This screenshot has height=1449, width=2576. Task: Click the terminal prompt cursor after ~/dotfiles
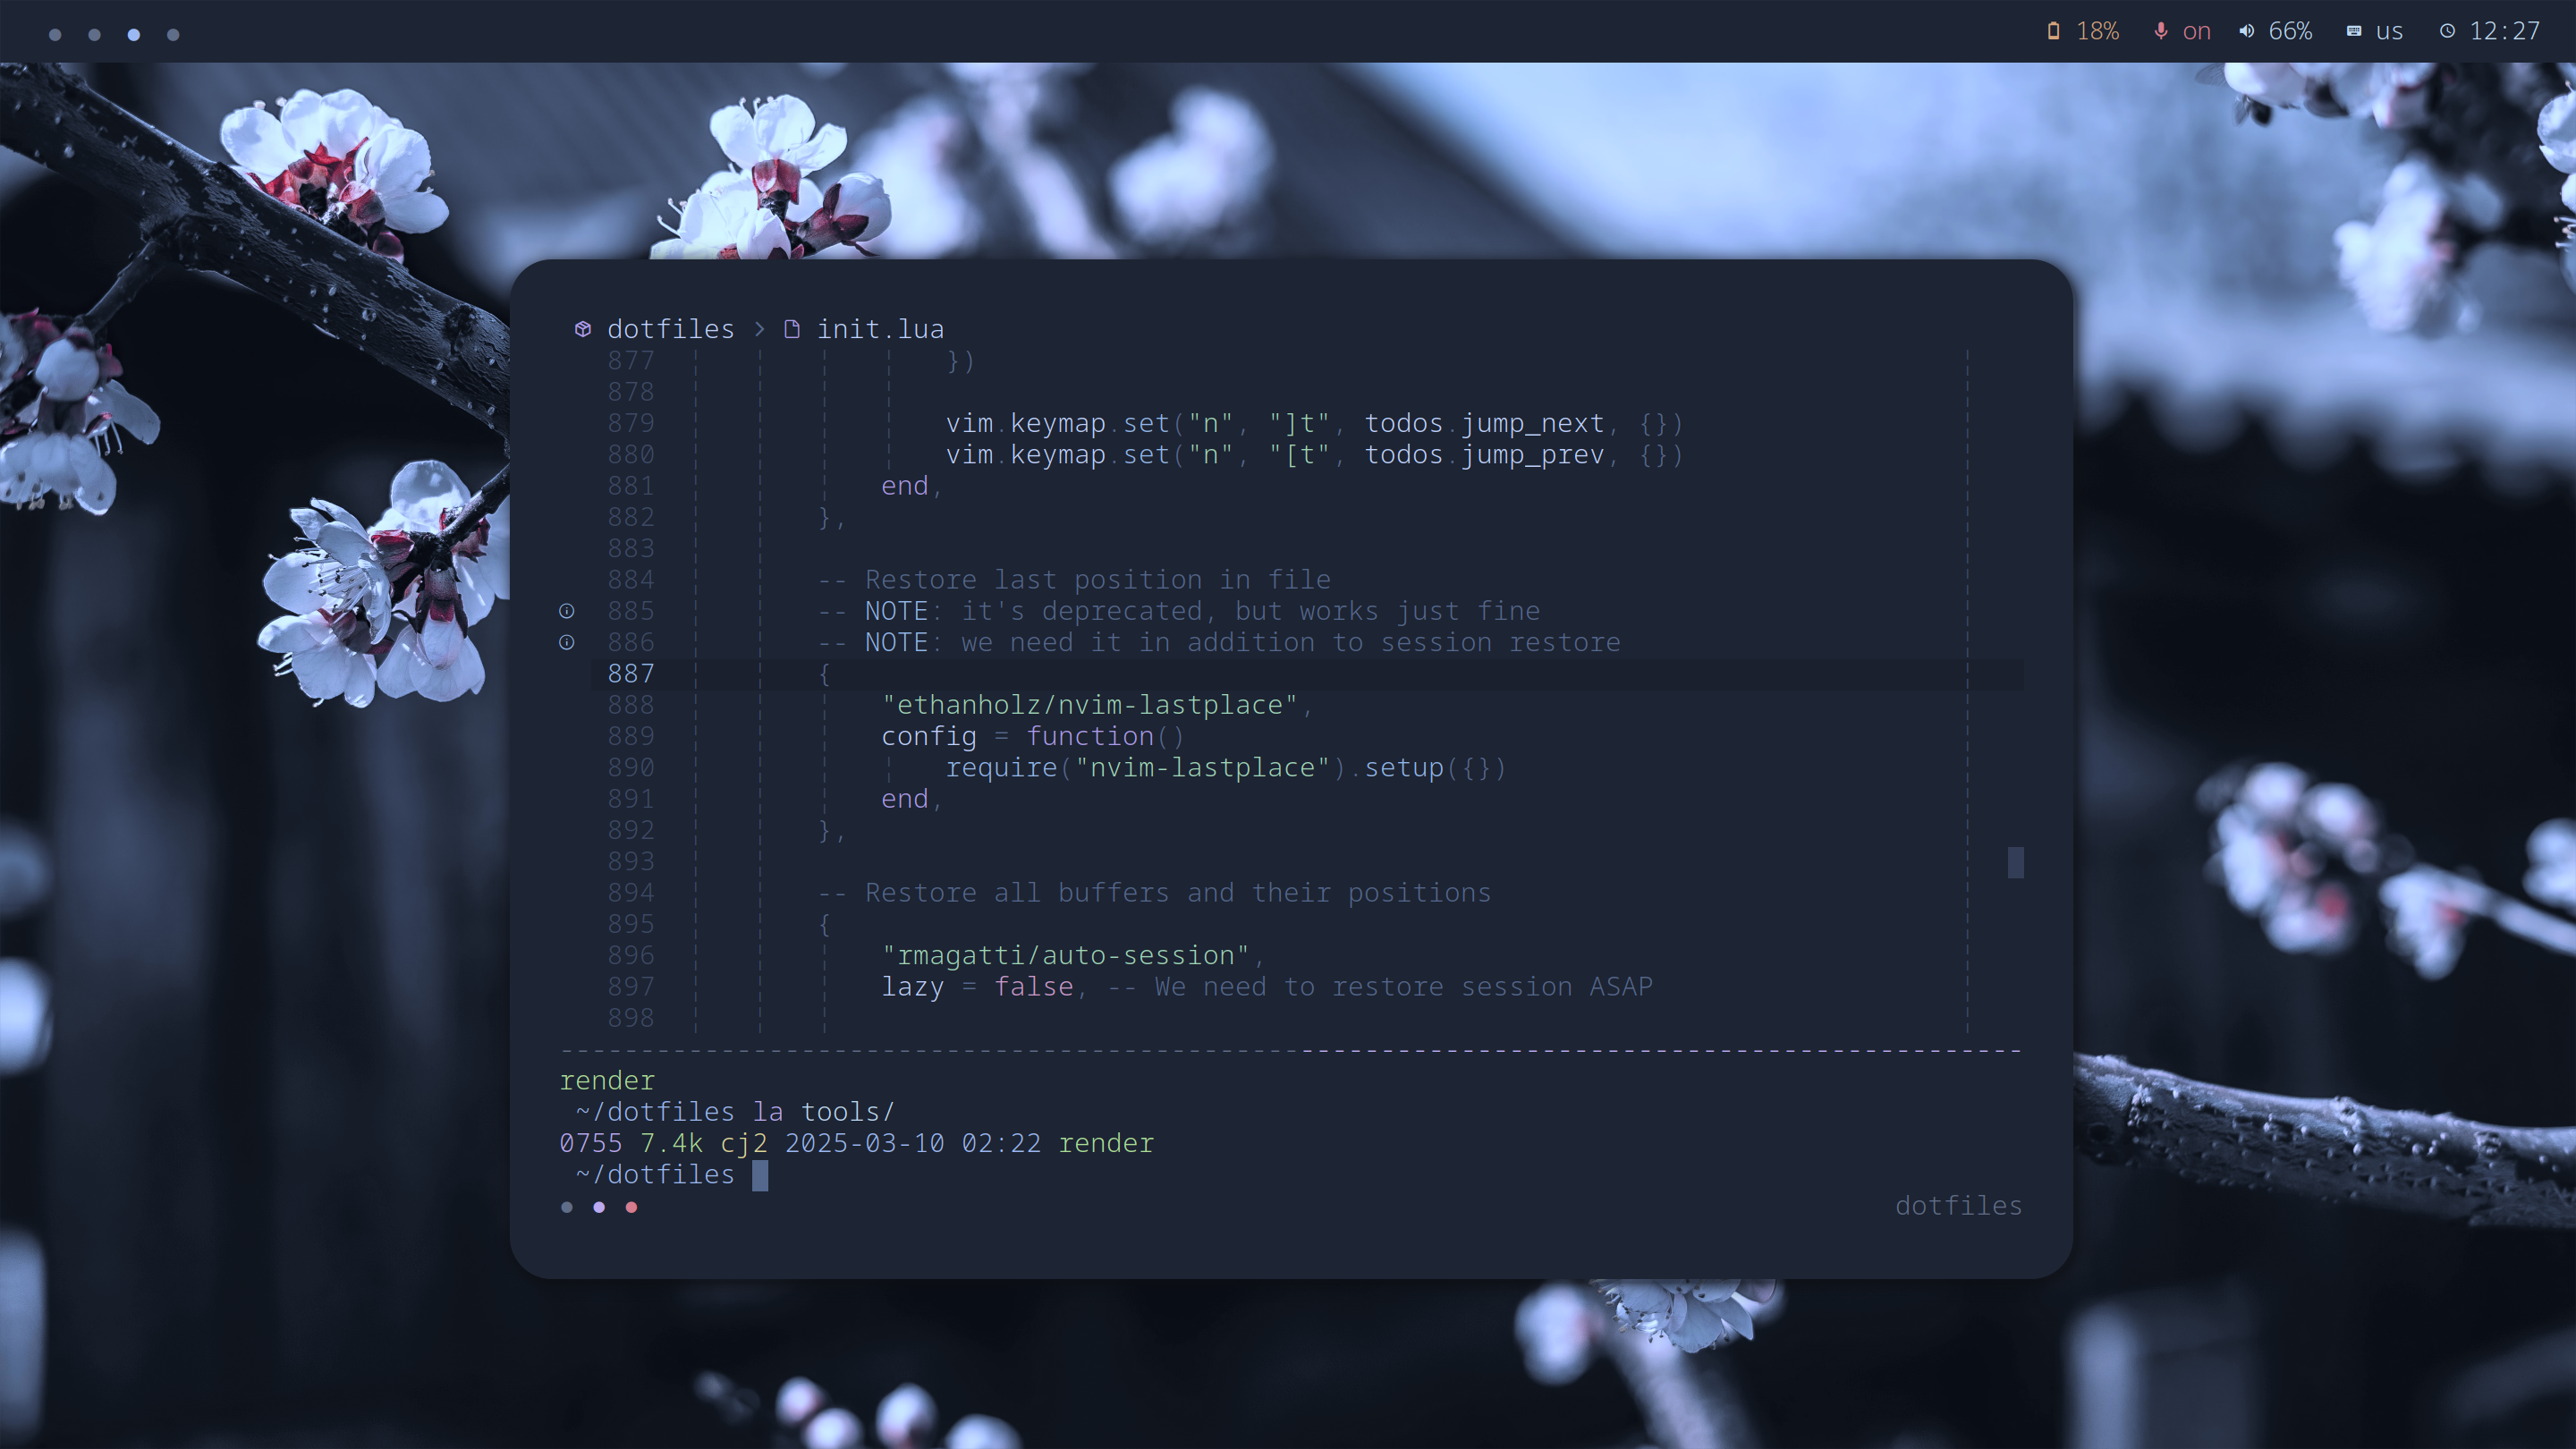[x=760, y=1175]
